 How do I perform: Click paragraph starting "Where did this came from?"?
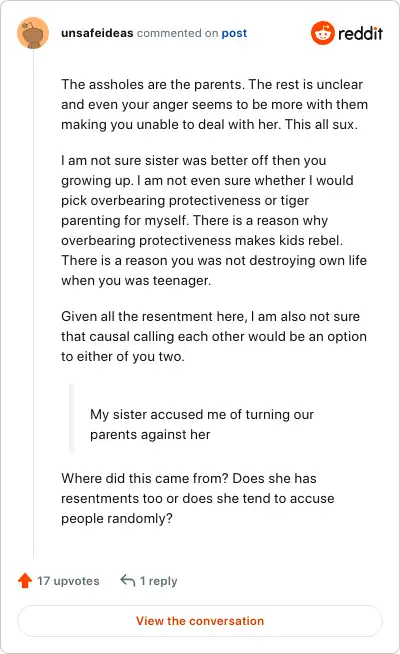pos(198,498)
